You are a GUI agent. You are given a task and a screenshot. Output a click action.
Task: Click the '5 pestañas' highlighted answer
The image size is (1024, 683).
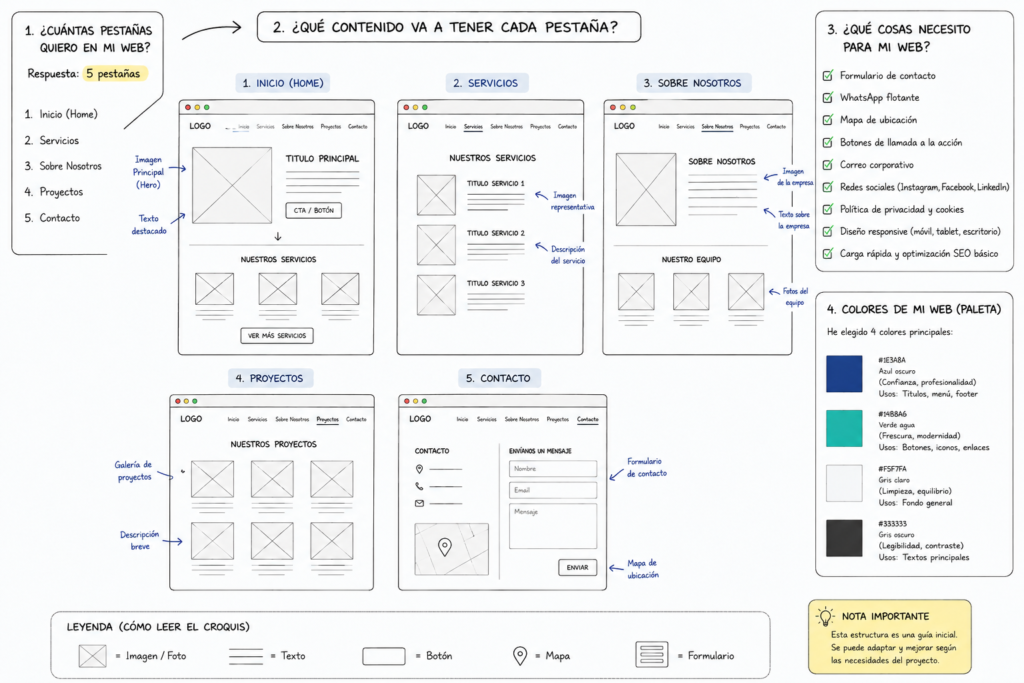(x=114, y=74)
